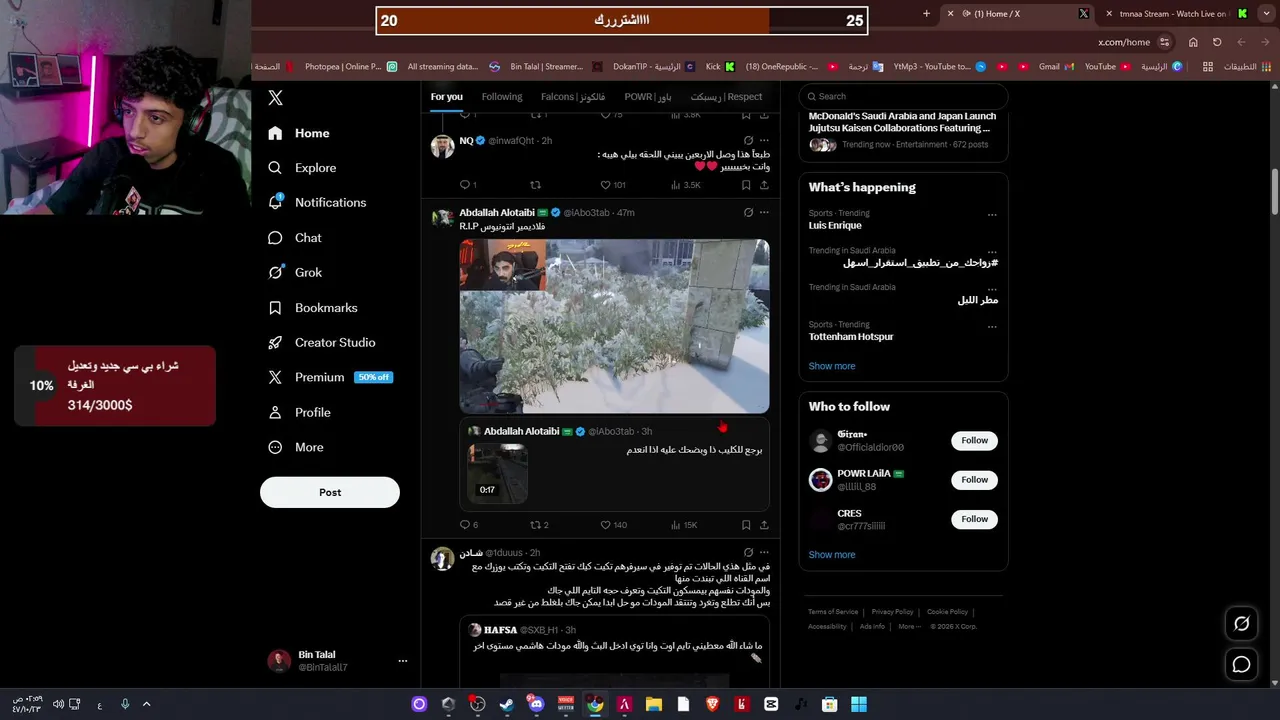Click the browser home button
This screenshot has width=1280, height=720.
pos(1193,42)
